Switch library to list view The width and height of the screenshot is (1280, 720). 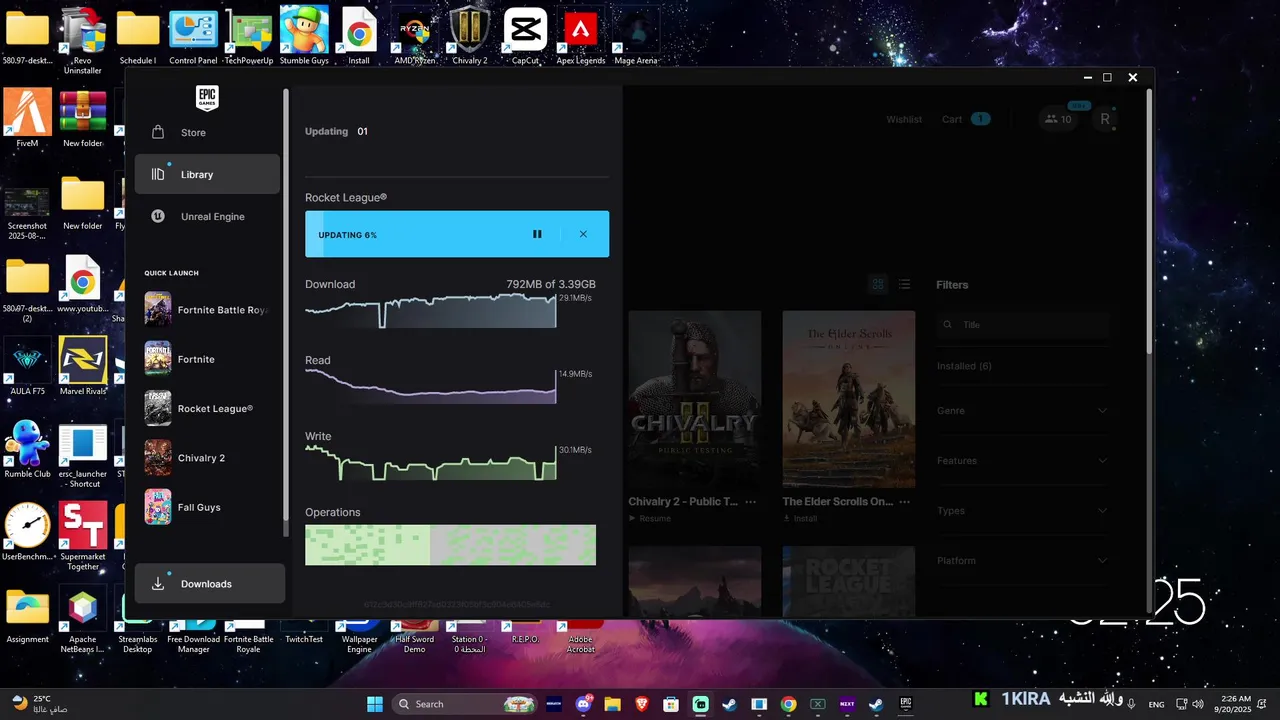point(904,284)
